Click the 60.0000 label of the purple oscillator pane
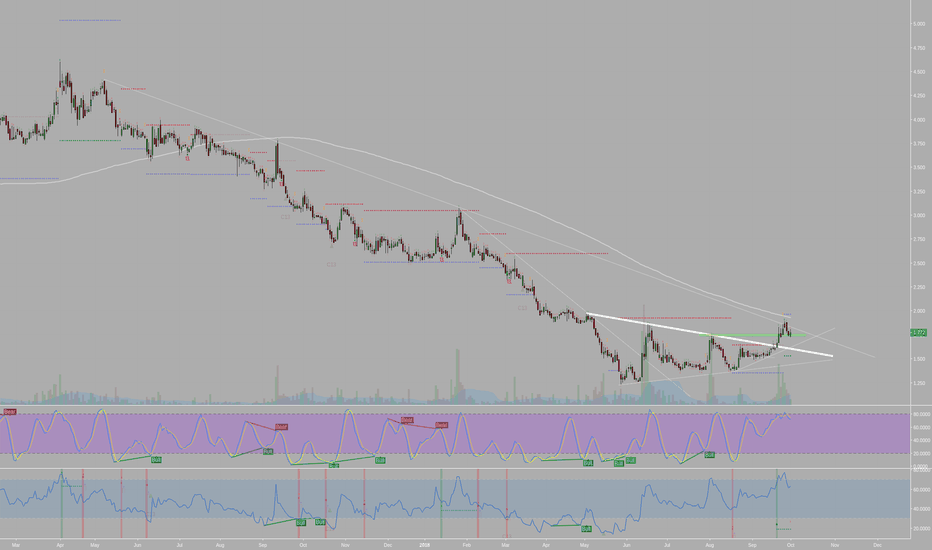Image resolution: width=932 pixels, height=550 pixels. [921, 428]
